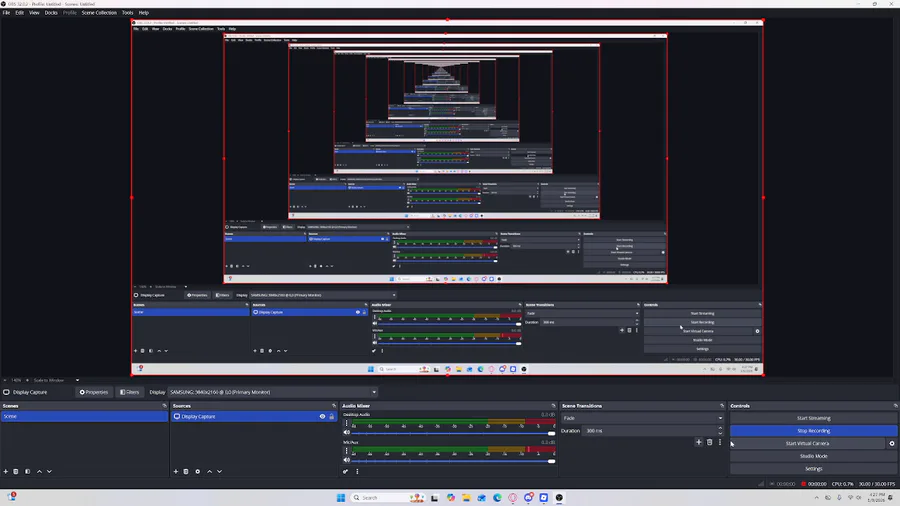Screen dimensions: 900x506
Task: Pop out the Controls dock
Action: (x=895, y=406)
